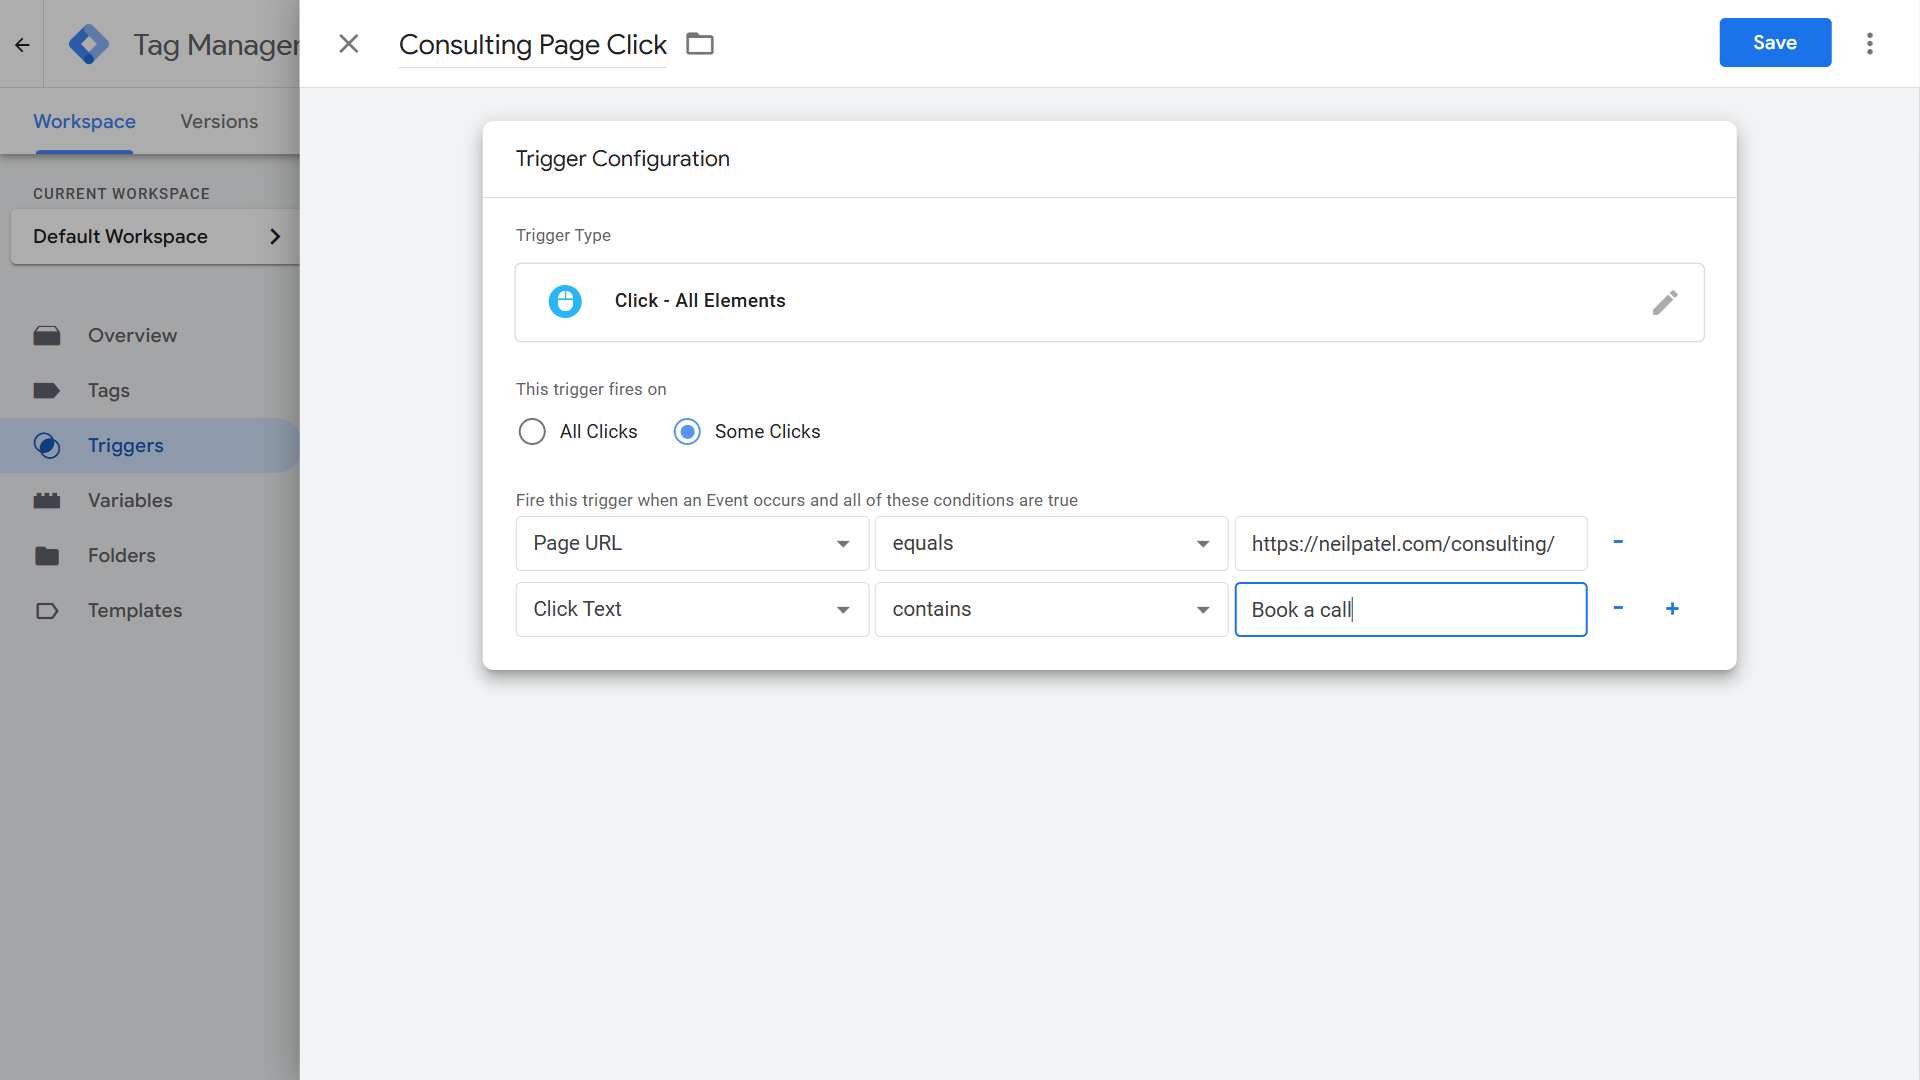Switch to the Versions tab
The height and width of the screenshot is (1080, 1920).
click(219, 121)
